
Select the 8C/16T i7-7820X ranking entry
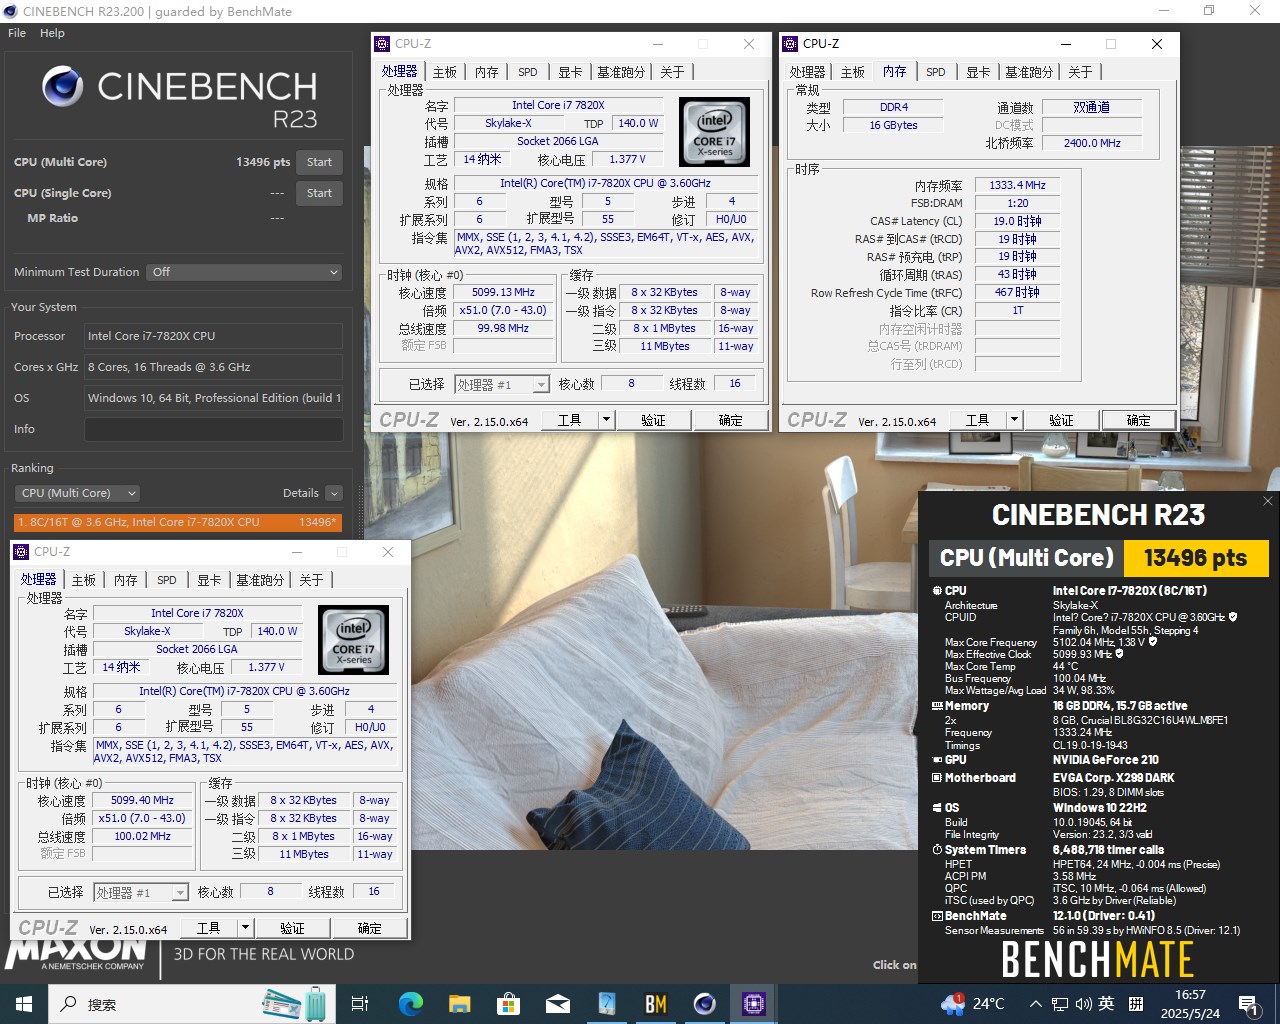(x=178, y=522)
